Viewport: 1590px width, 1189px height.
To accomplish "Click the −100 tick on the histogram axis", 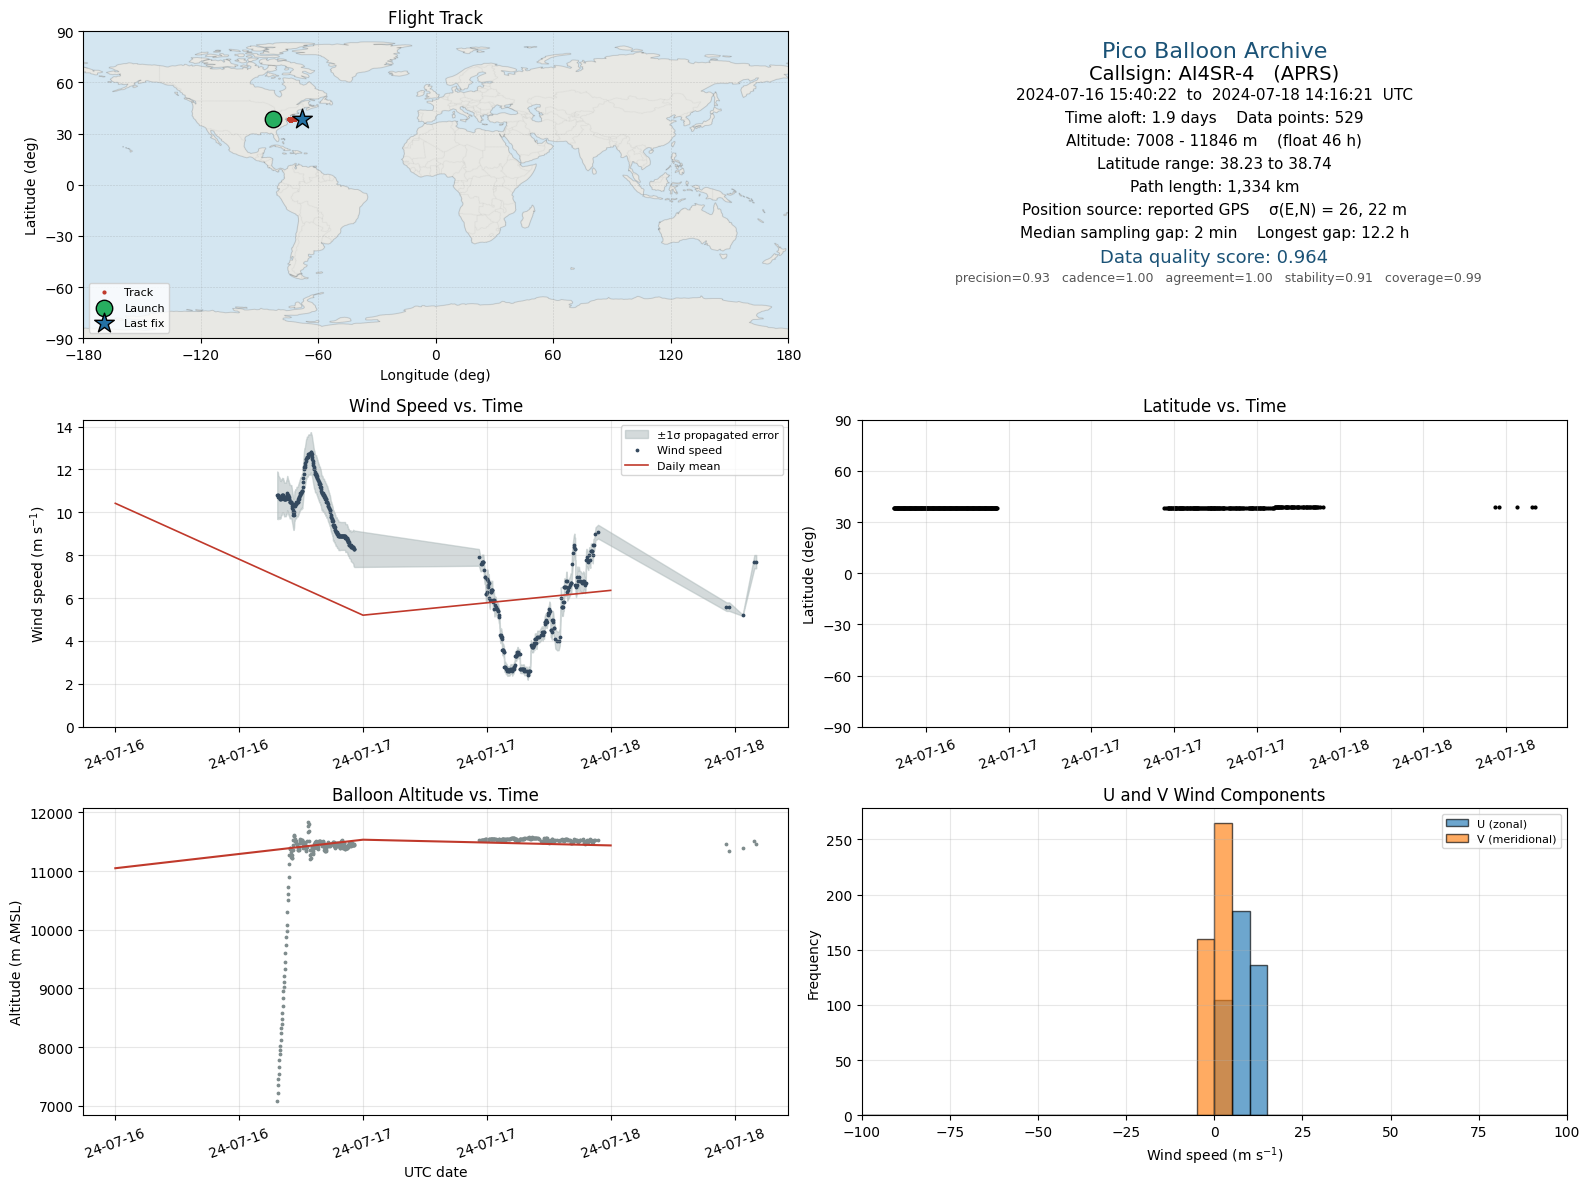I will 862,1132.
